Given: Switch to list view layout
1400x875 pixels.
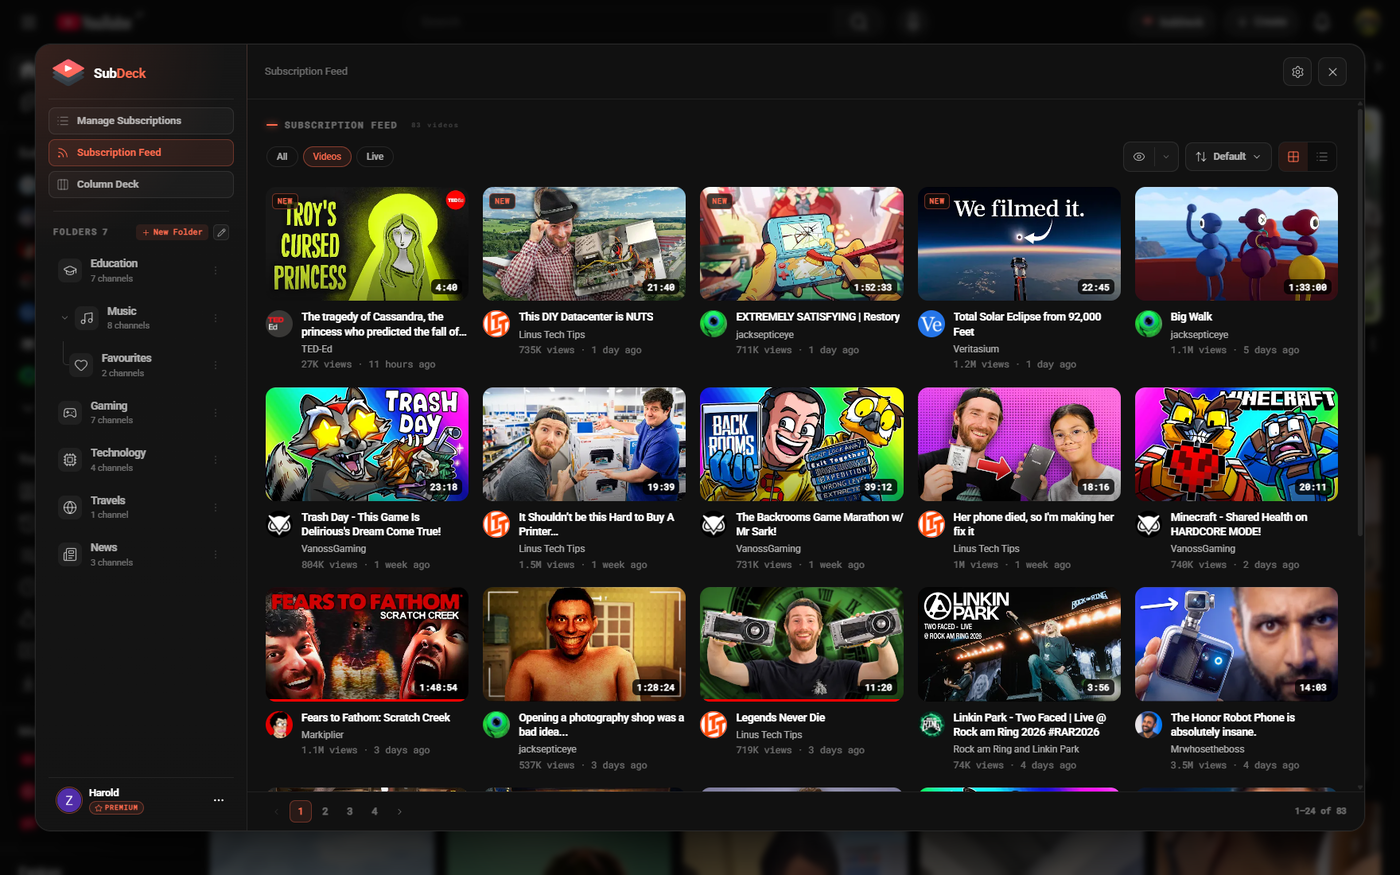Looking at the screenshot, I should (1322, 157).
